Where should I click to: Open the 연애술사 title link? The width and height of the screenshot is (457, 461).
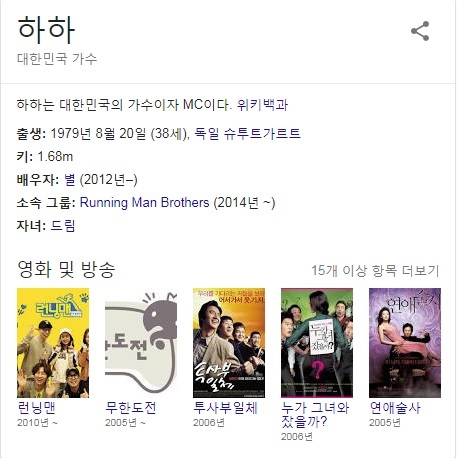click(395, 407)
